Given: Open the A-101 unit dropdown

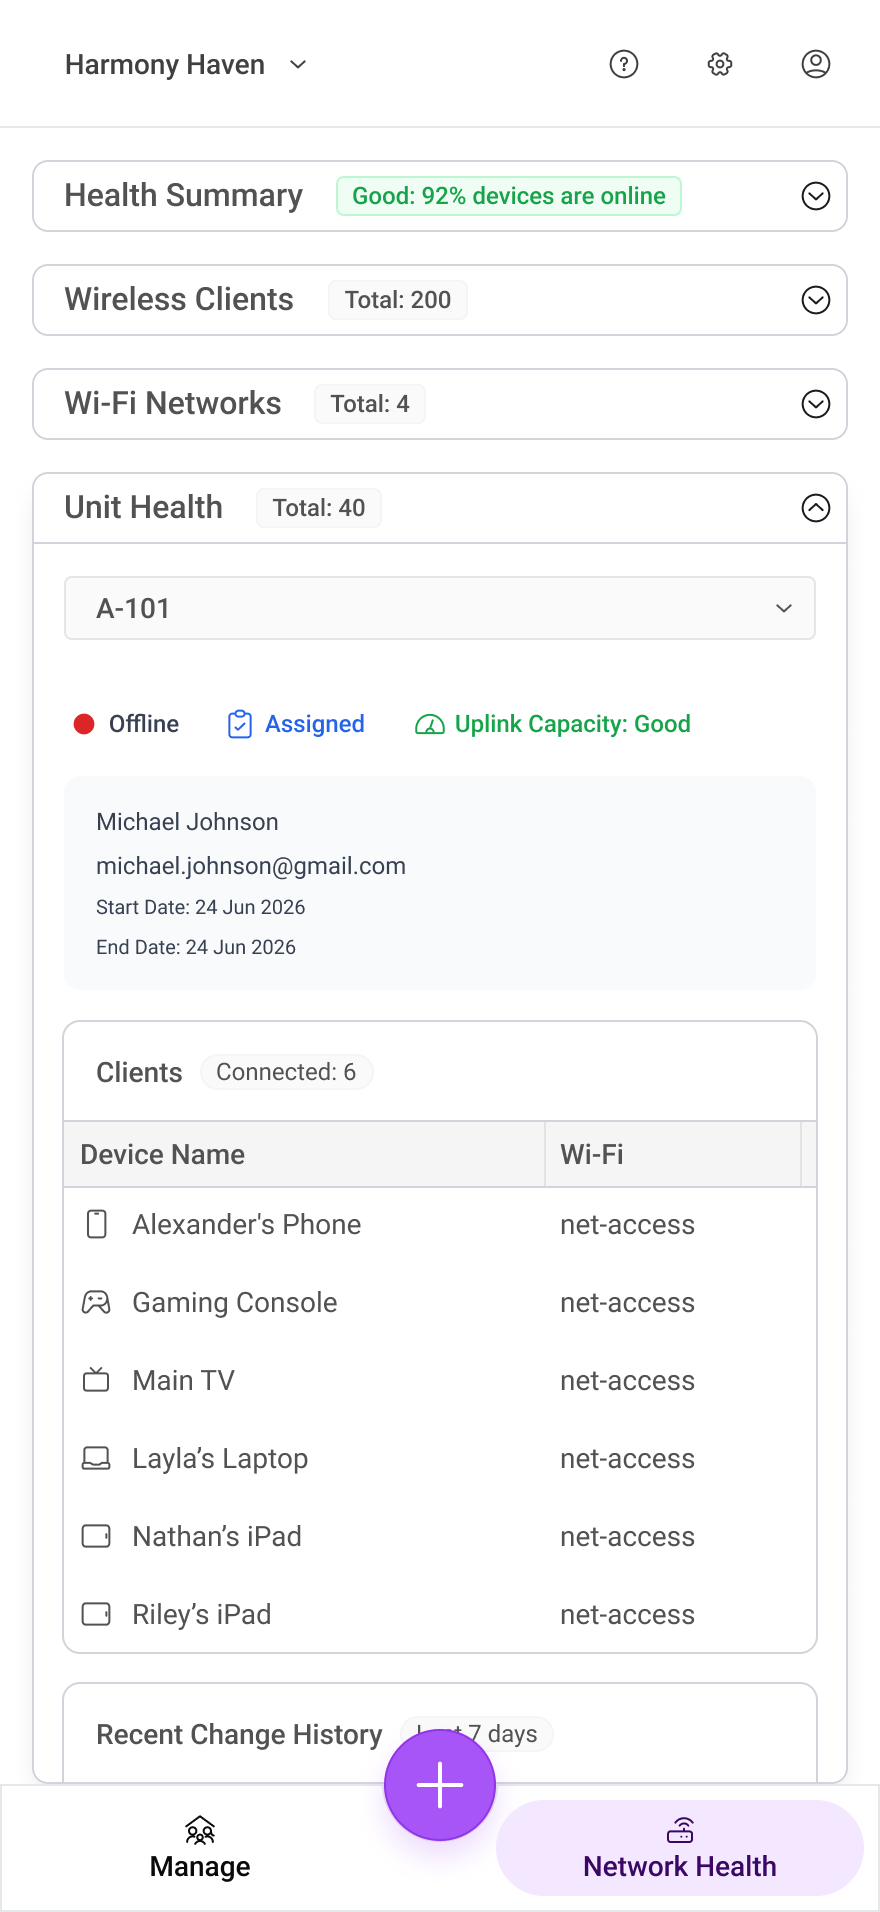Looking at the screenshot, I should pyautogui.click(x=440, y=608).
